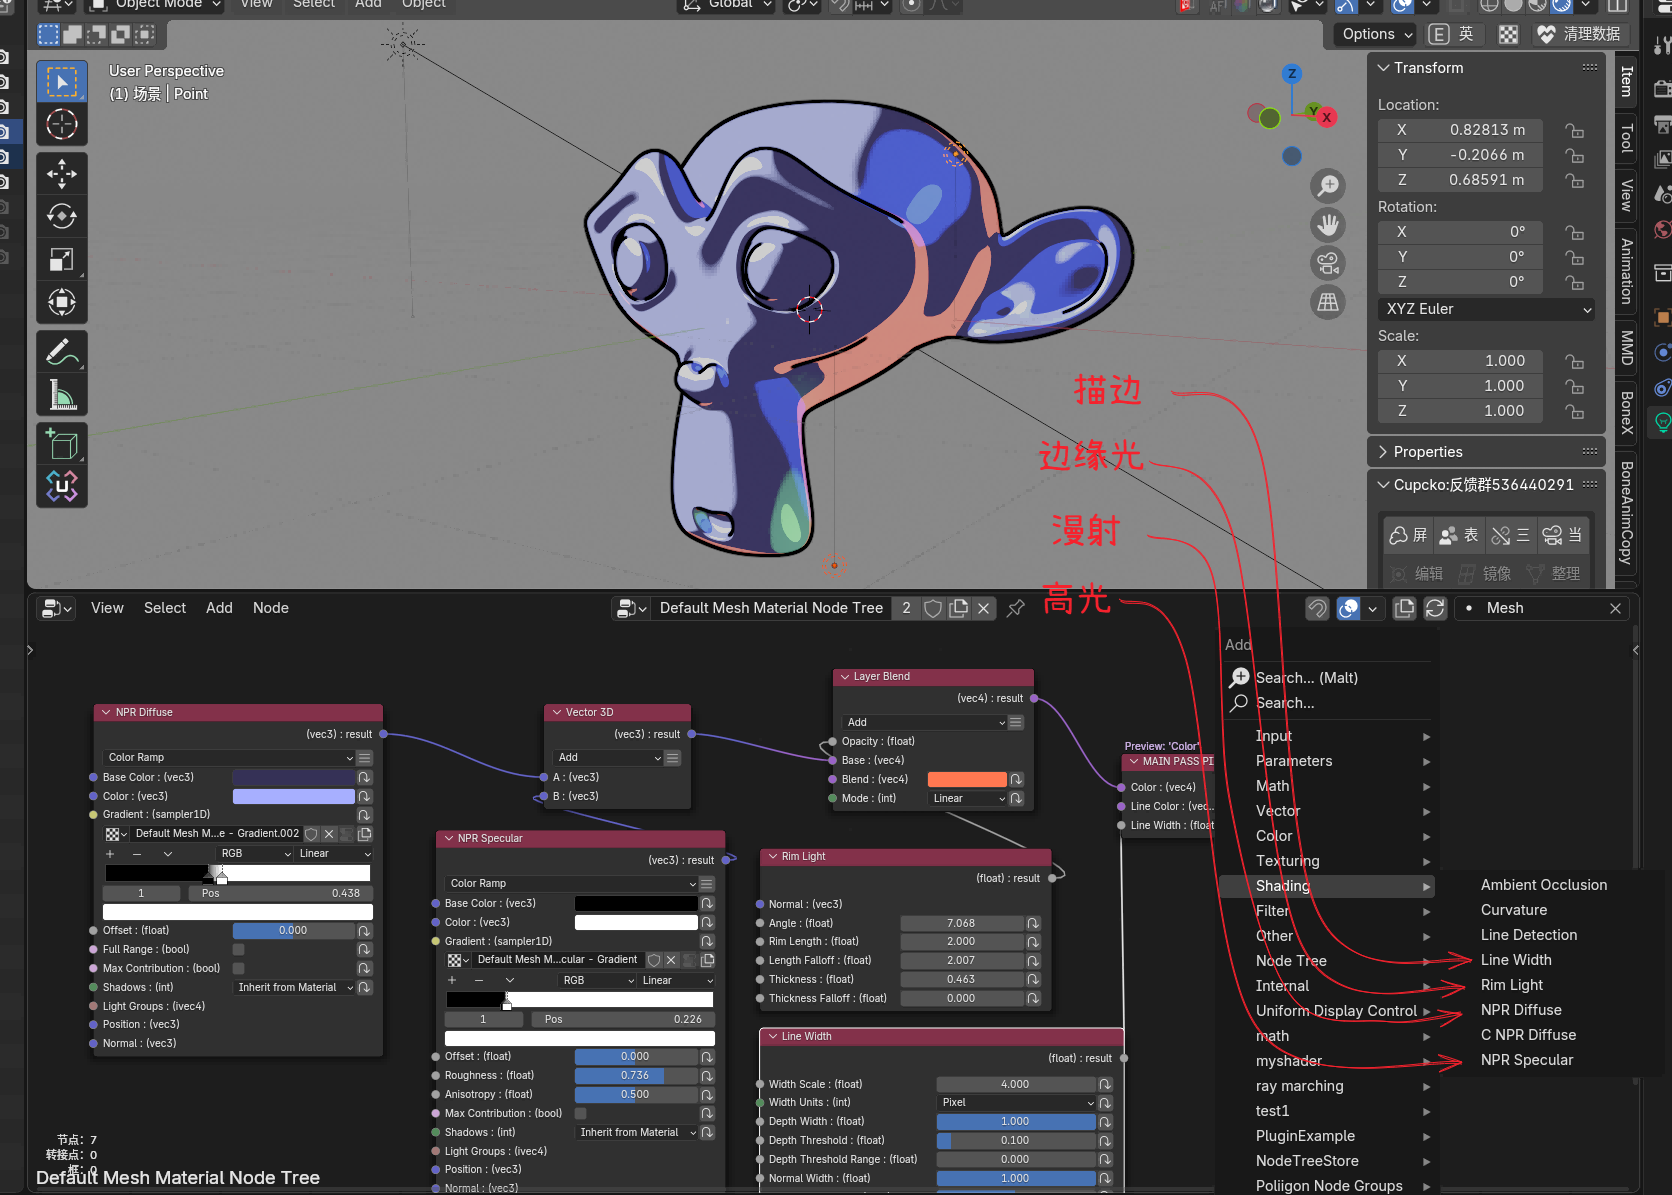Click the Roughness value field
1672x1195 pixels.
635,1075
